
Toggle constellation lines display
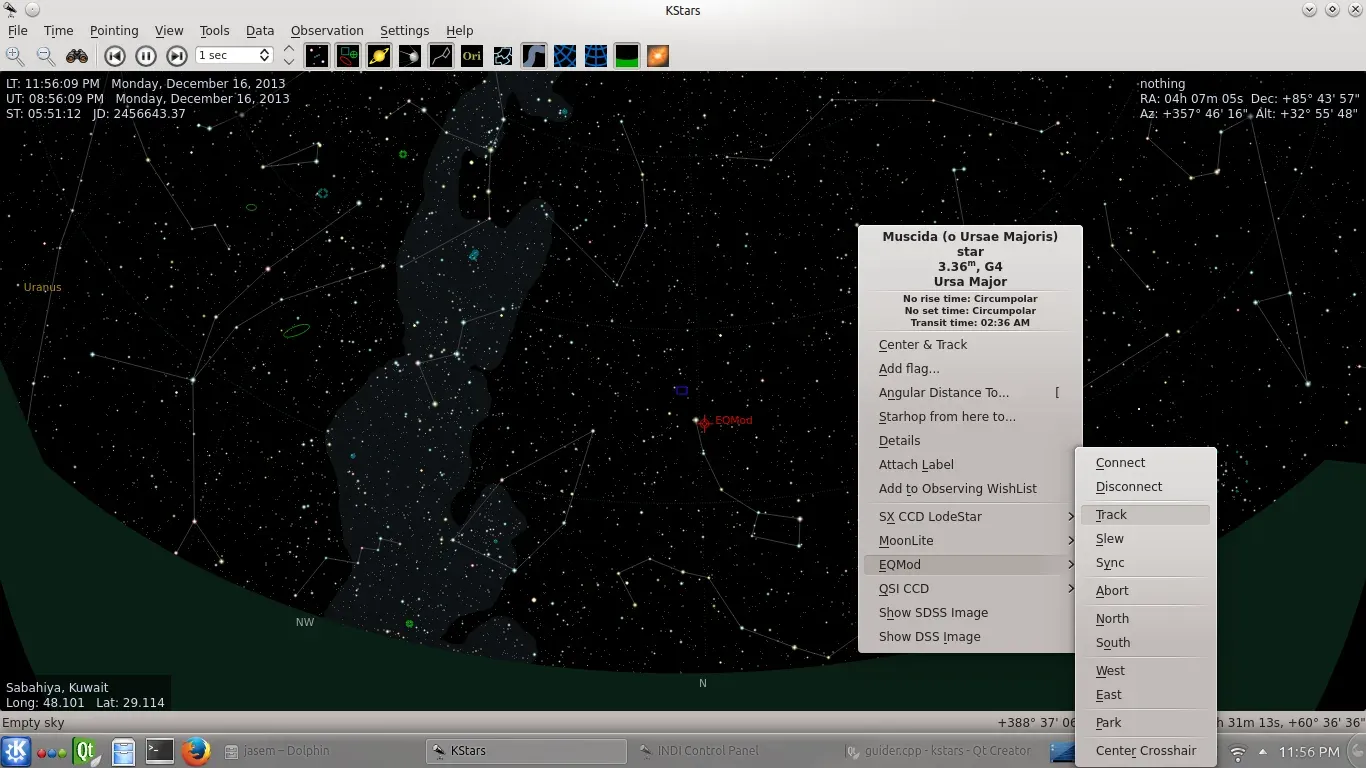441,56
